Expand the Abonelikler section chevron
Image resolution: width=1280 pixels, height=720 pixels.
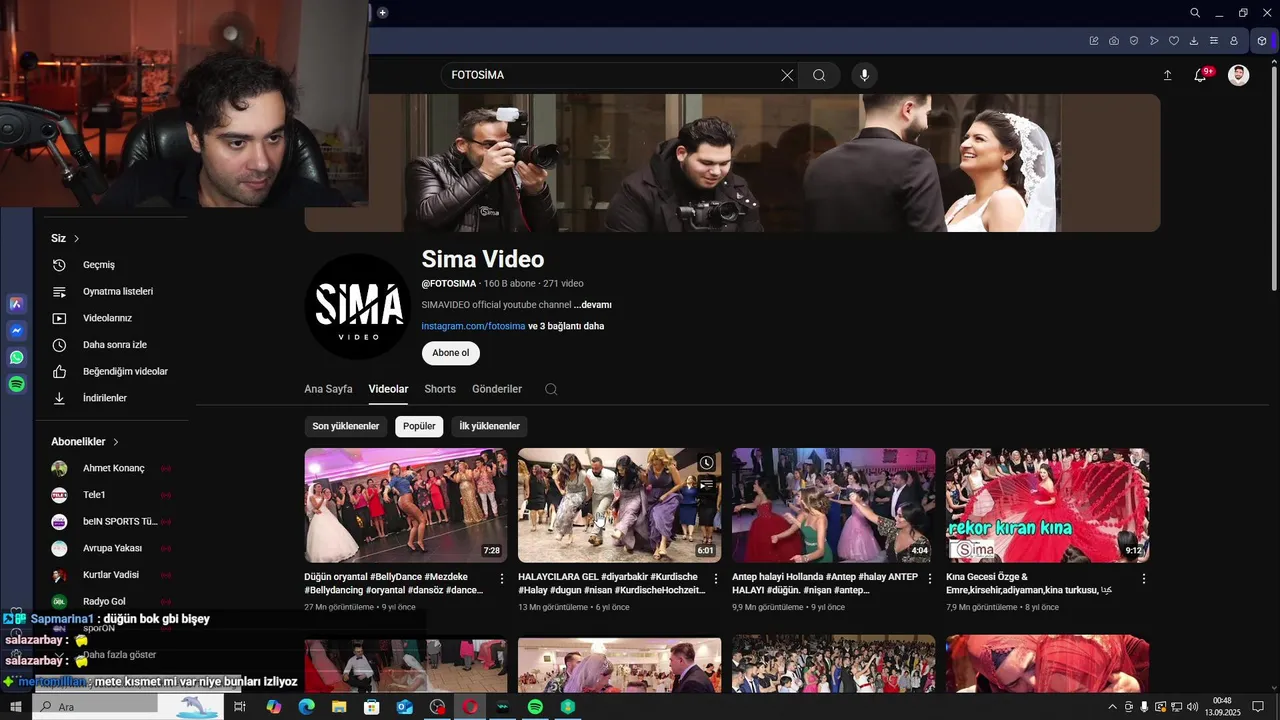click(x=116, y=441)
